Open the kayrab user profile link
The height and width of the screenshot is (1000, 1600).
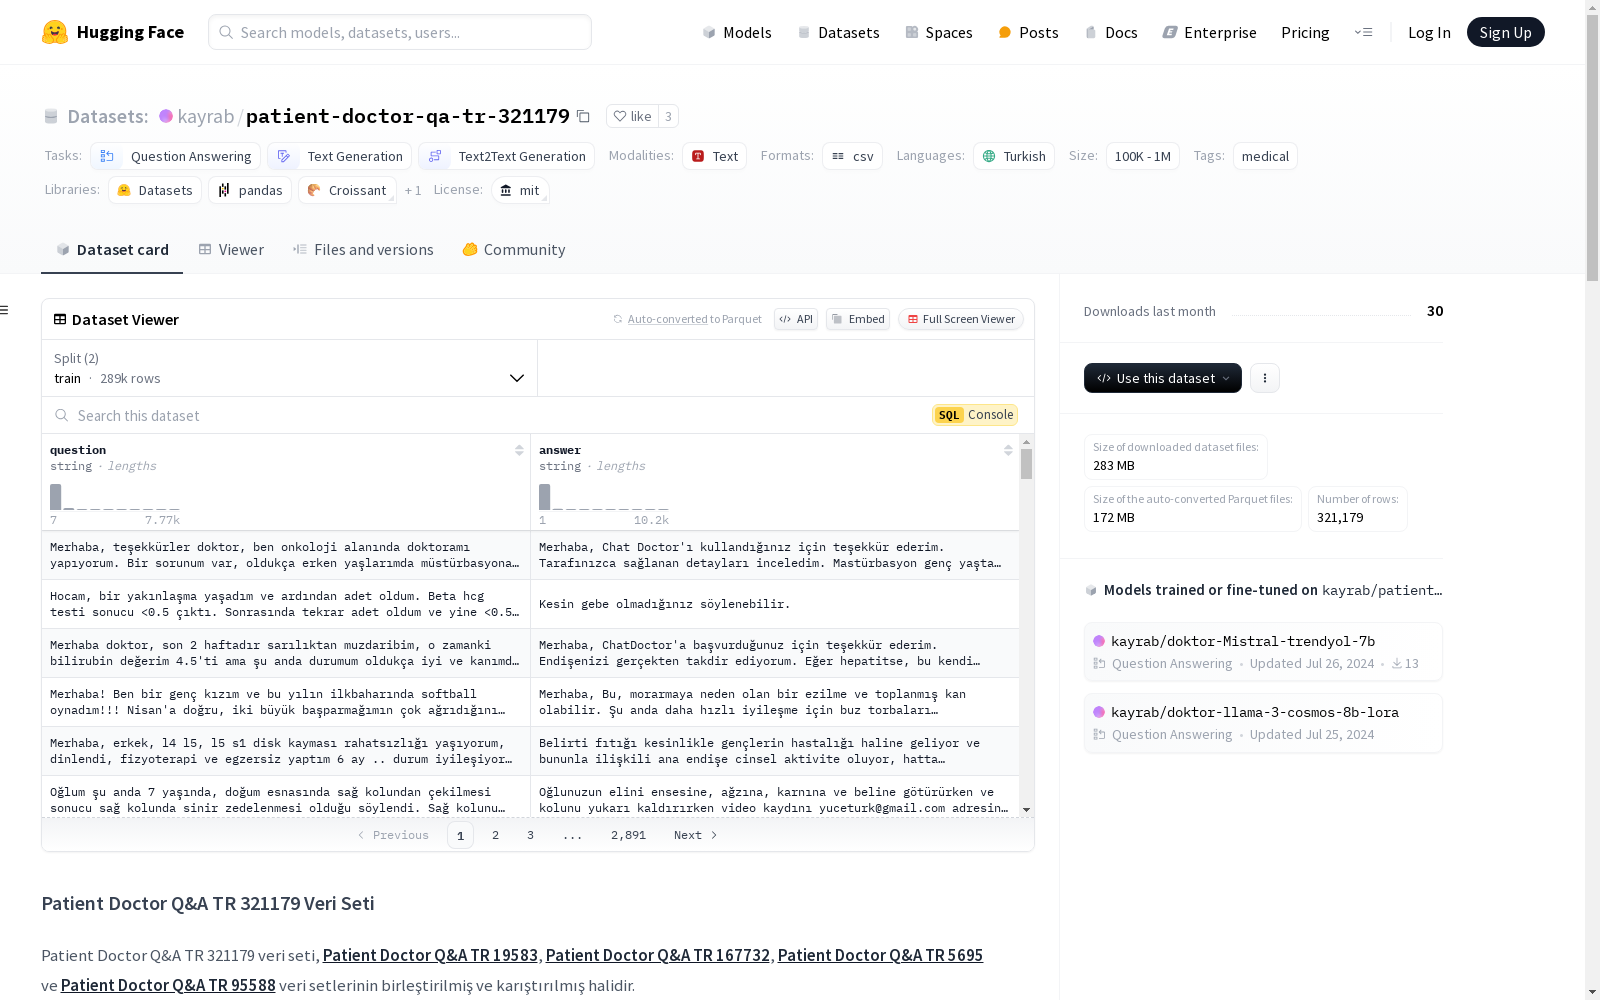pyautogui.click(x=205, y=116)
